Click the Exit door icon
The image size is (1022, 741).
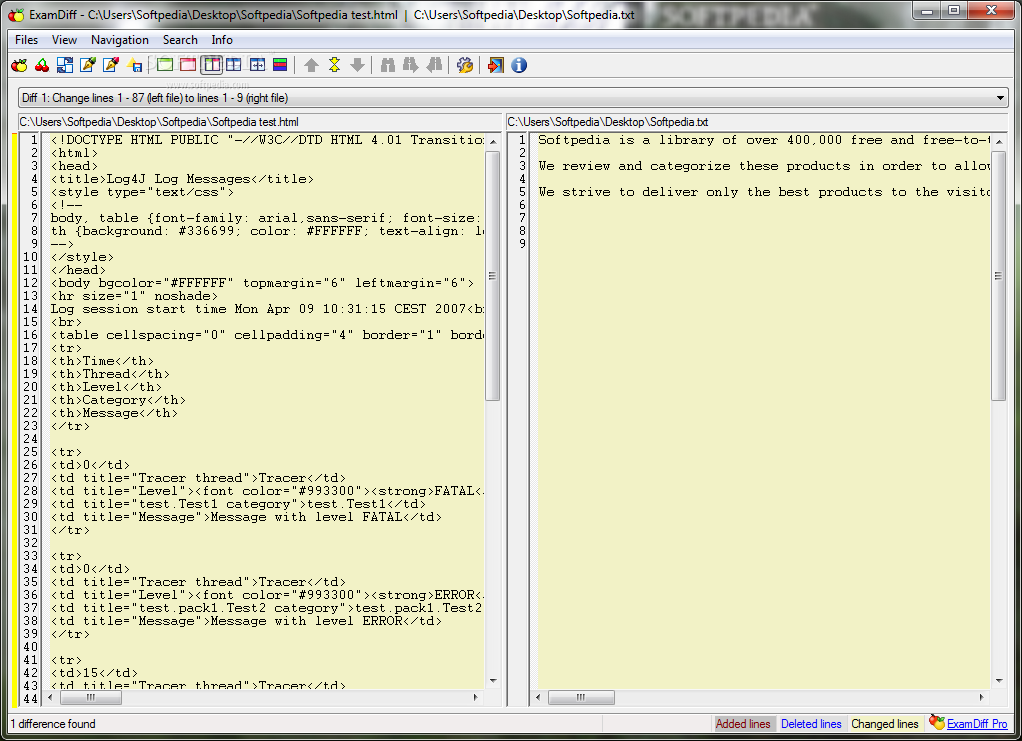pyautogui.click(x=495, y=65)
